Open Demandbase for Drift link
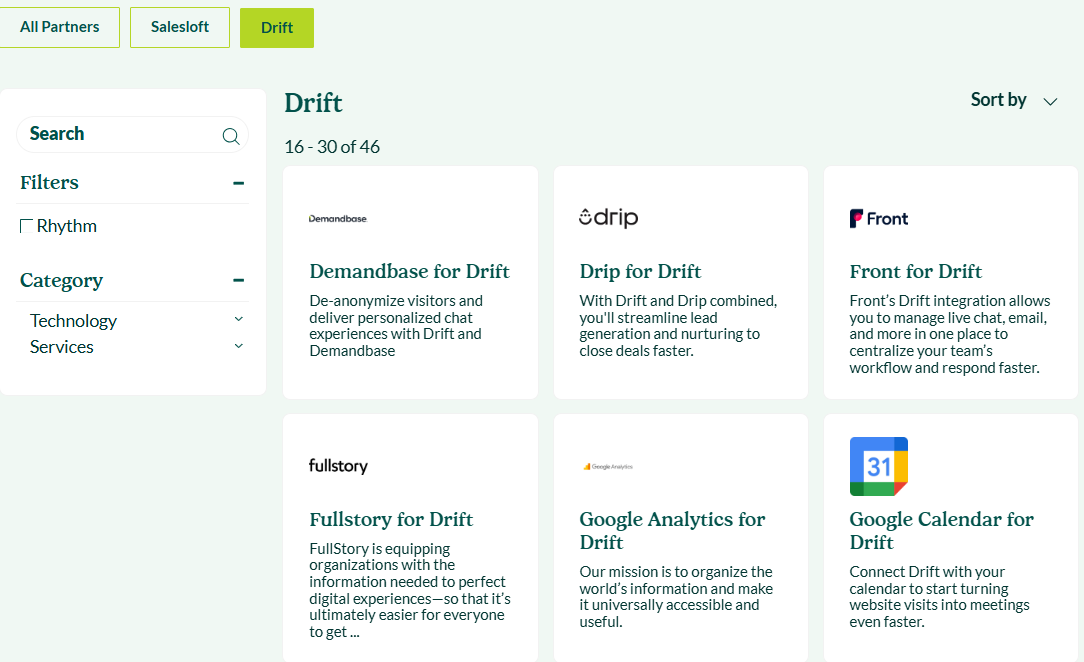The height and width of the screenshot is (662, 1084). [x=409, y=271]
